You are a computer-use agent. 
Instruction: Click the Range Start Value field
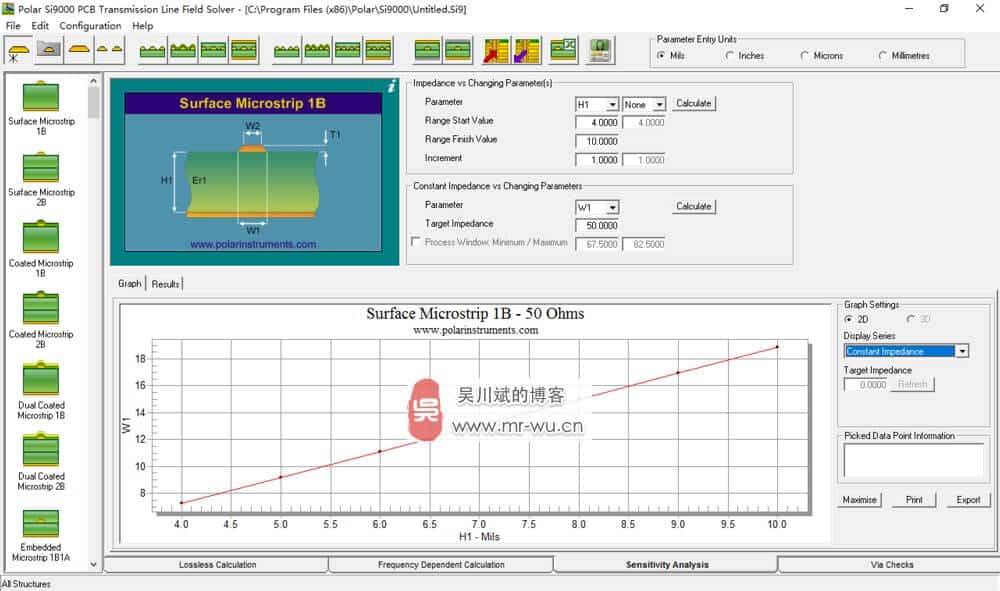[598, 122]
